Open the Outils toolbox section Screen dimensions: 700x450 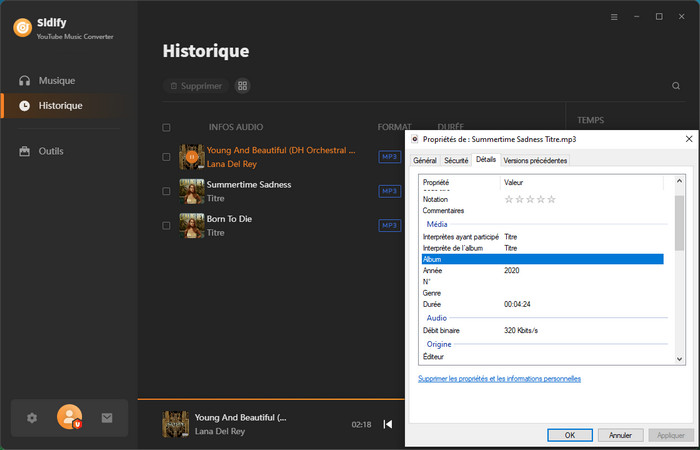coord(50,151)
